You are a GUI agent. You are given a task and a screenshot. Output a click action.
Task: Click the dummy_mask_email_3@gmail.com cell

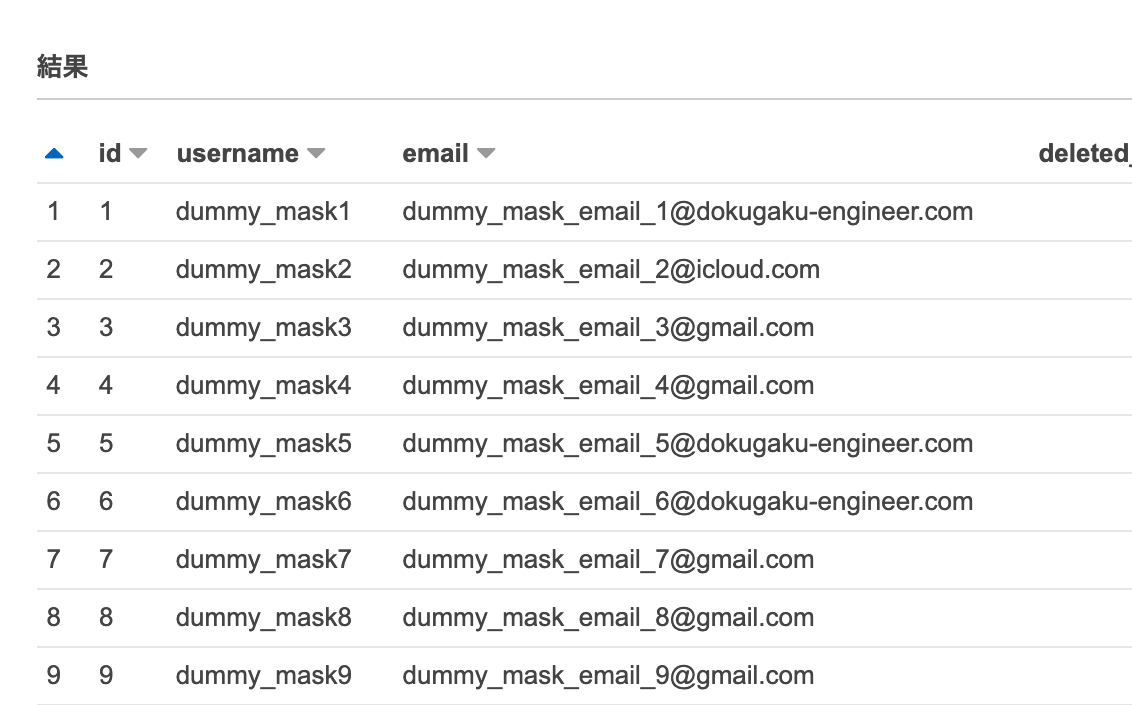[608, 328]
